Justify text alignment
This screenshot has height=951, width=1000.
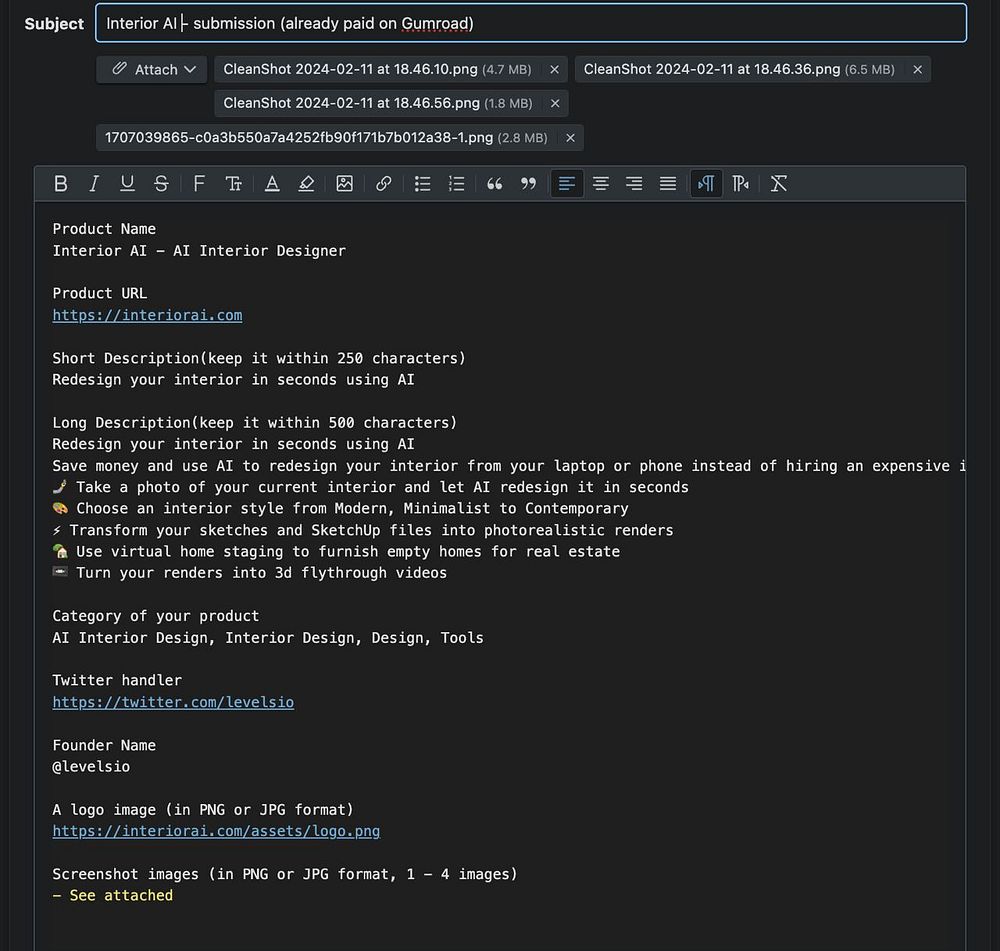(x=668, y=184)
